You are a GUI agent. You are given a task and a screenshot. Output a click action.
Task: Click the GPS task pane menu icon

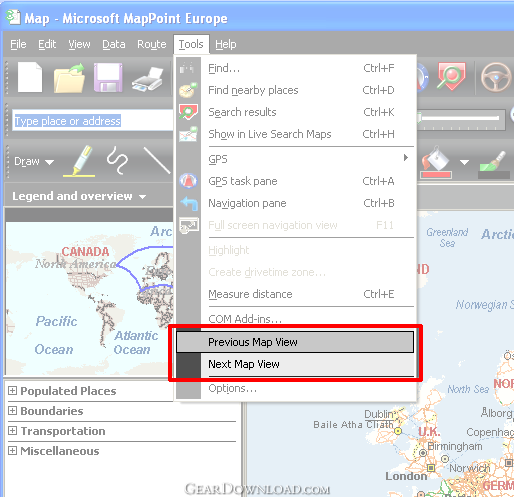click(x=188, y=181)
